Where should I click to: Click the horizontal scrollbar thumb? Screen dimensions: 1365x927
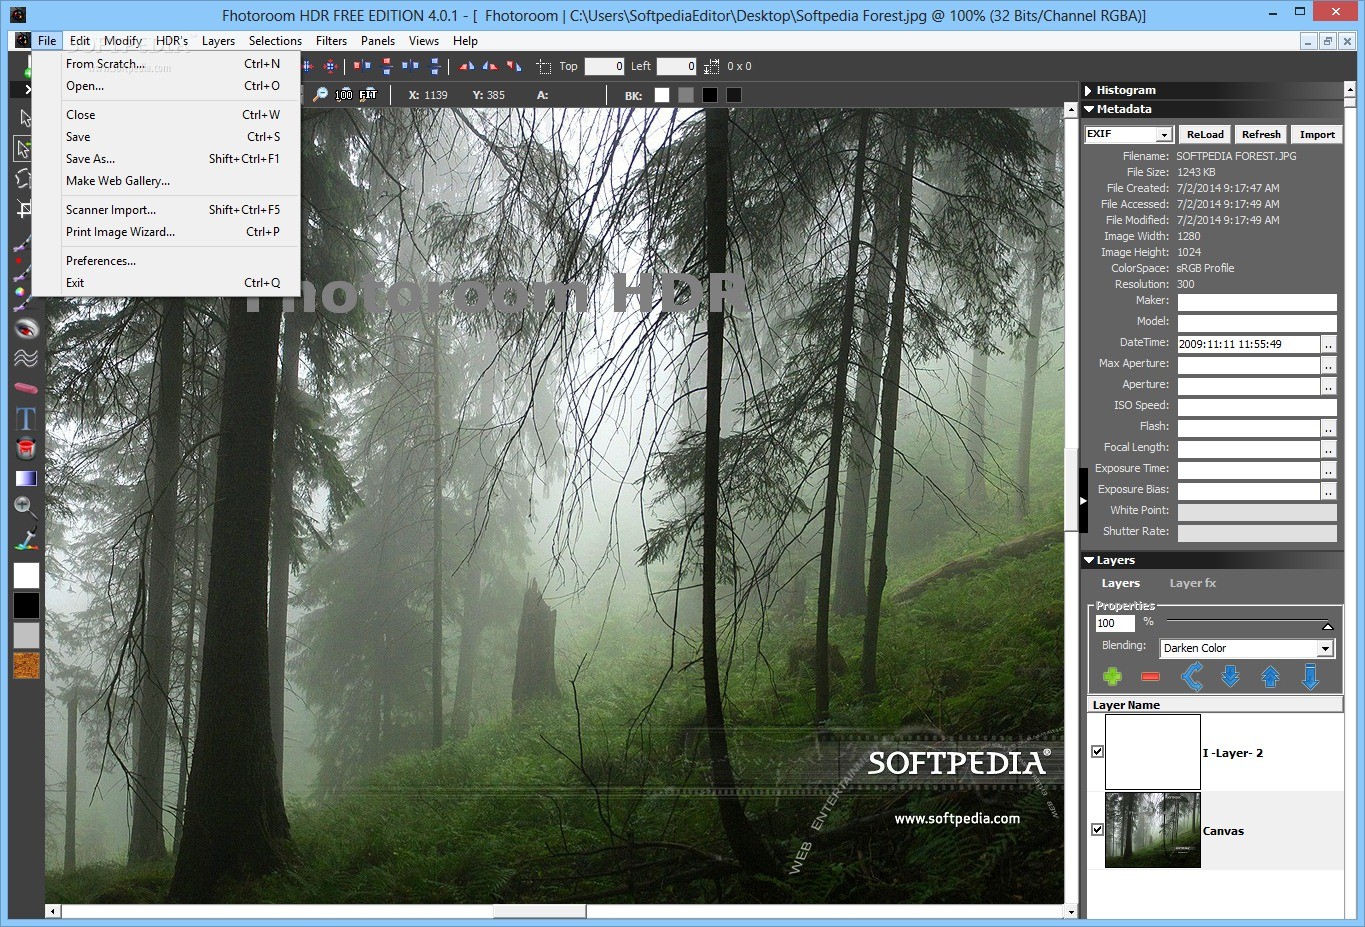(x=539, y=911)
